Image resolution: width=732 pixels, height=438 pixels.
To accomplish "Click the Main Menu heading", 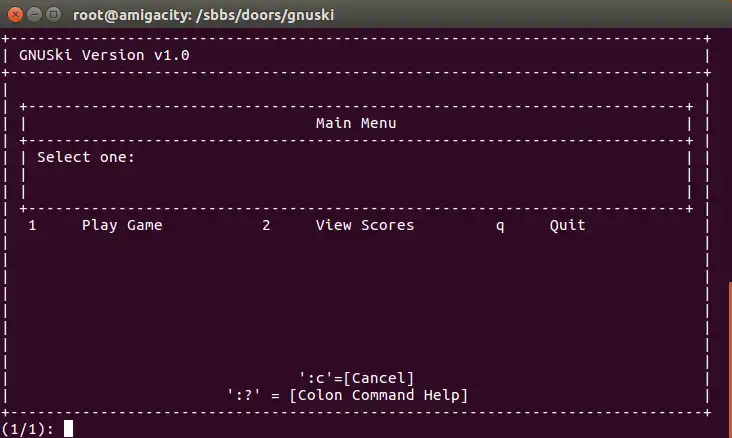I will [x=356, y=124].
